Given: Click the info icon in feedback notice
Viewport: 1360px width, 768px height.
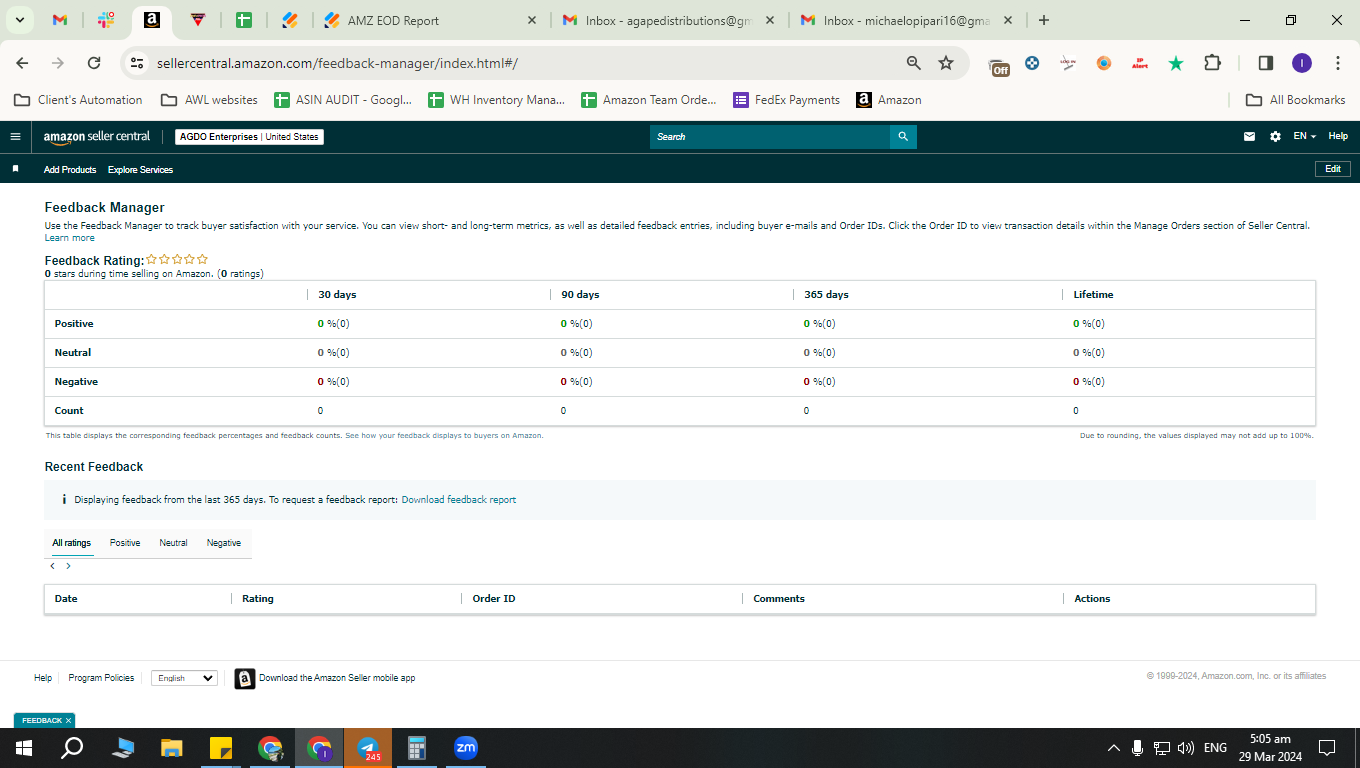Looking at the screenshot, I should pyautogui.click(x=64, y=499).
